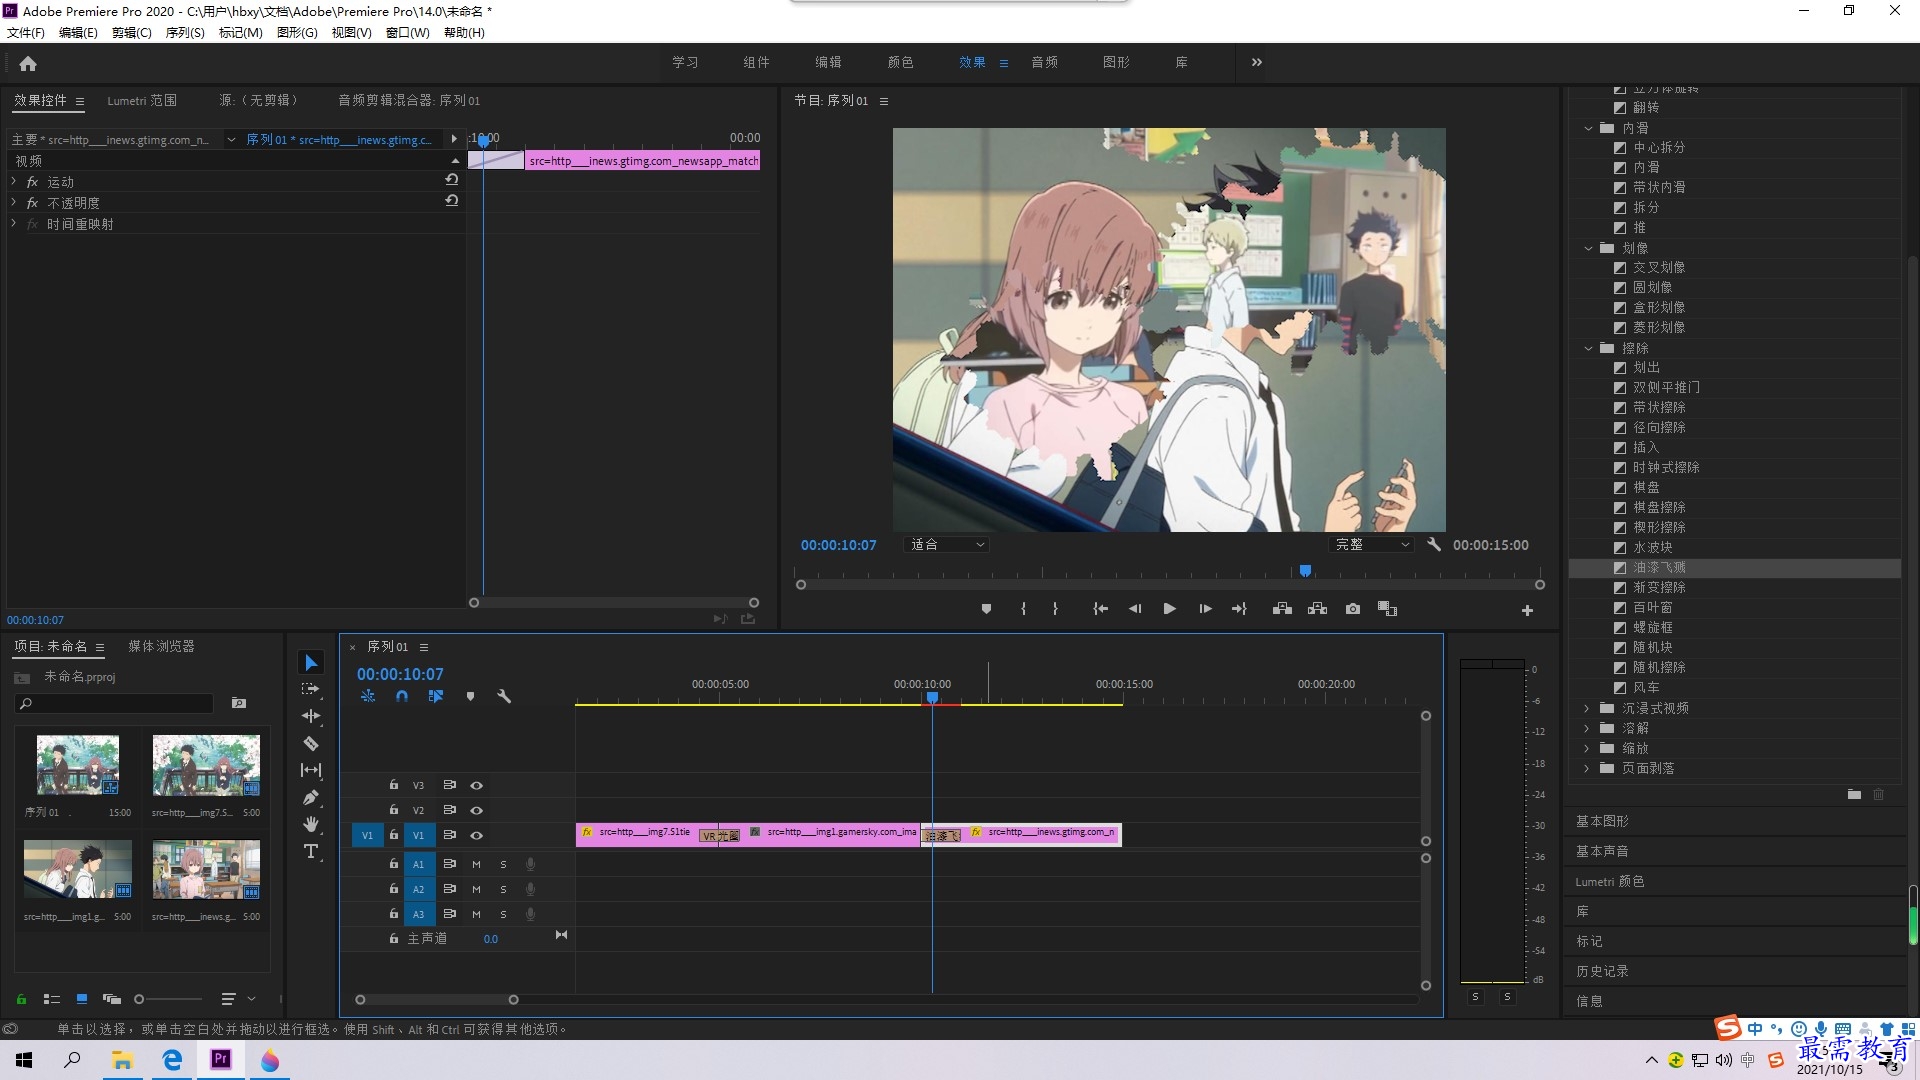Play the program monitor
The width and height of the screenshot is (1920, 1080).
(1169, 609)
